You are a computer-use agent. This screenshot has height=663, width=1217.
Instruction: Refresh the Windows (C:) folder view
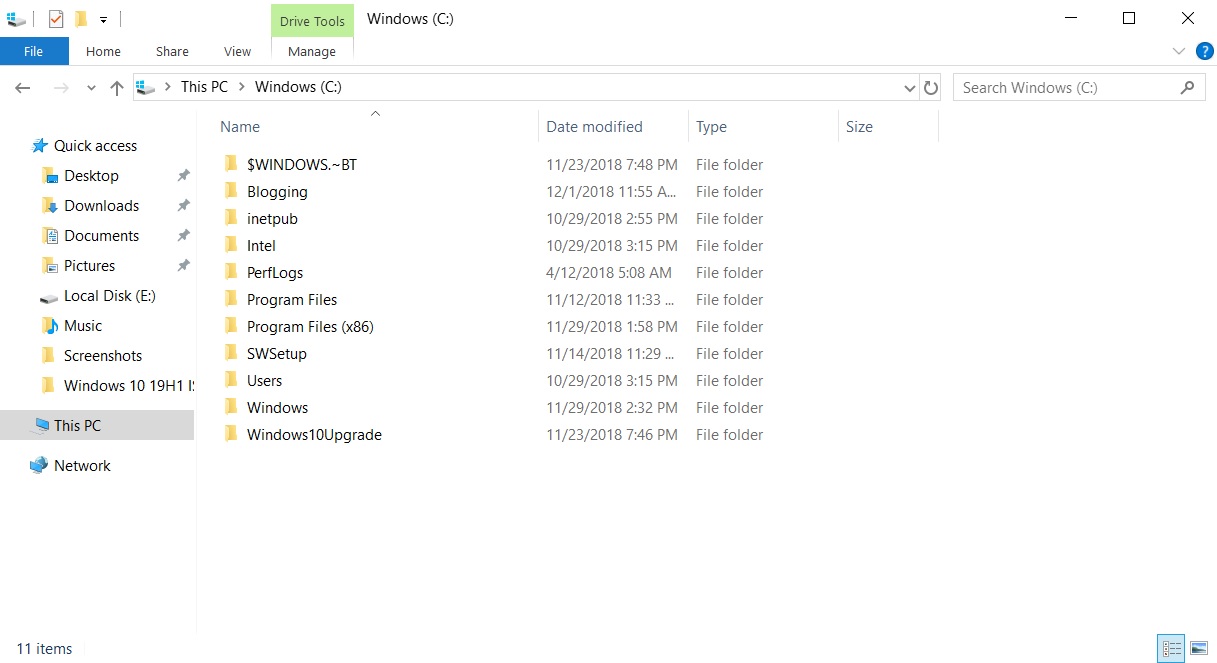pyautogui.click(x=931, y=88)
